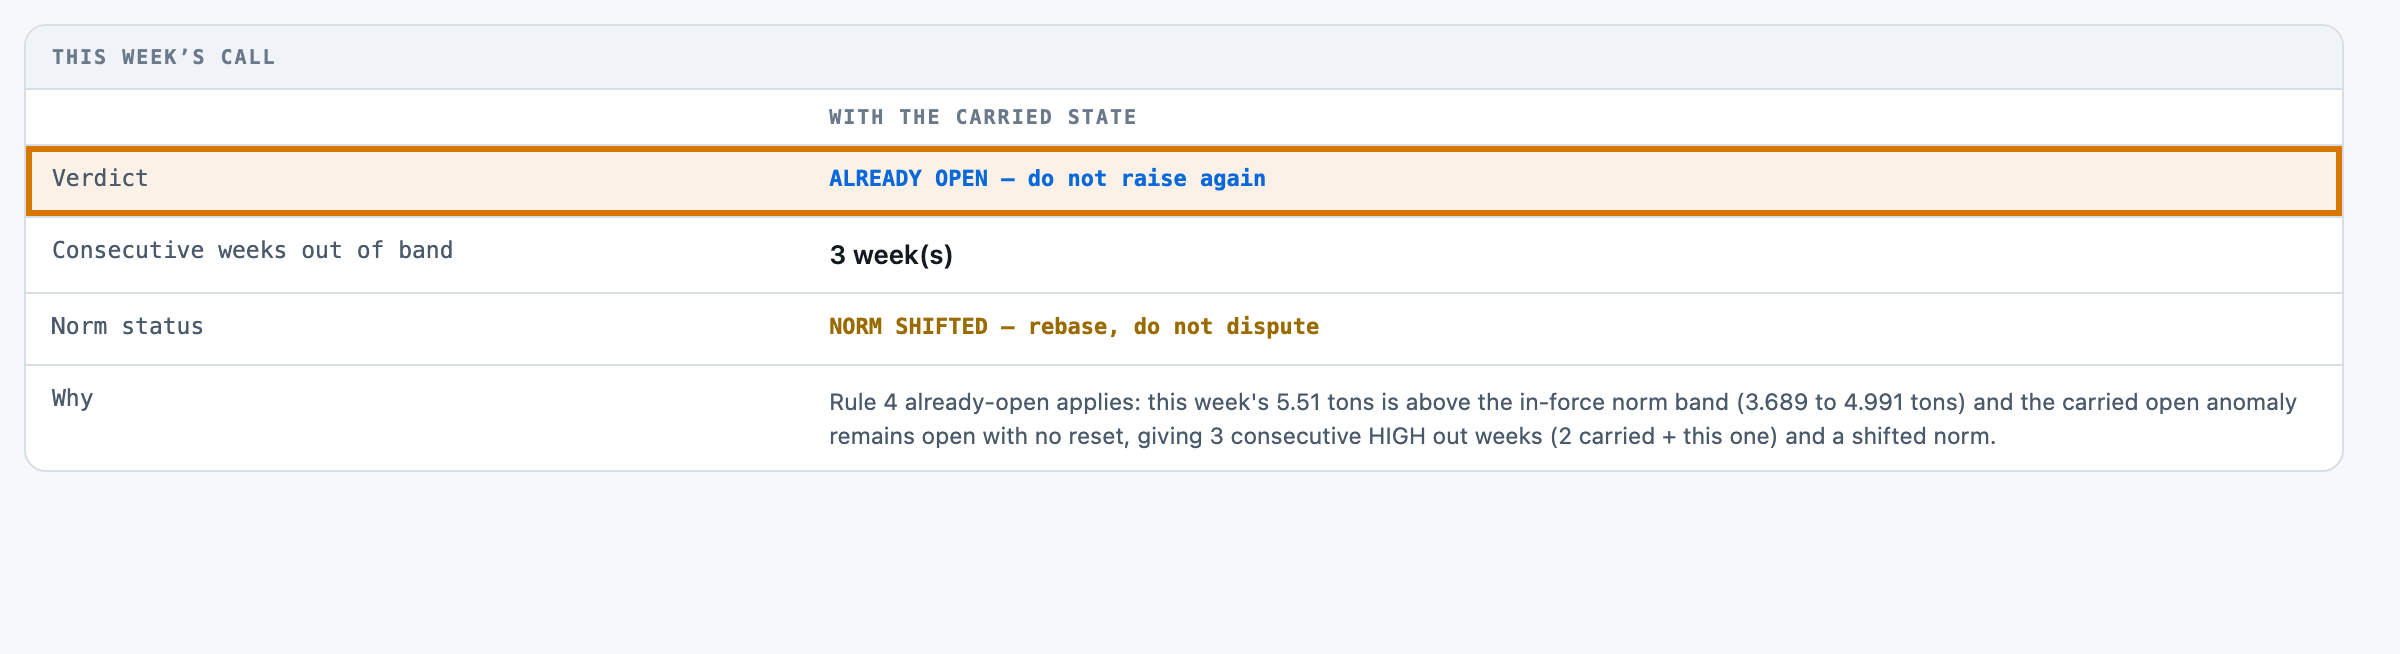Select the "NORM SHIFTED" status text
This screenshot has width=2400, height=654.
(908, 326)
